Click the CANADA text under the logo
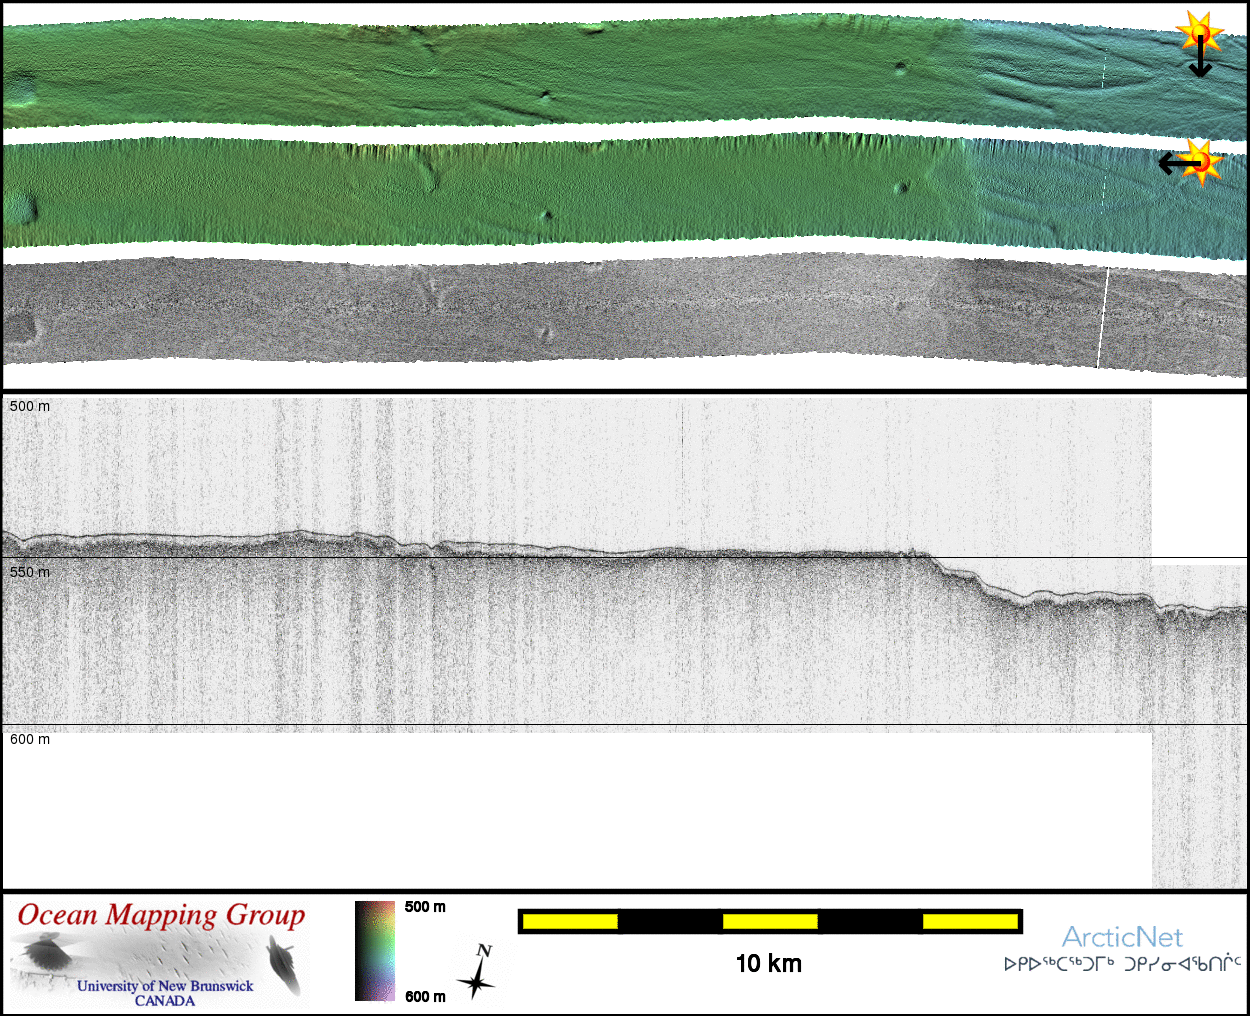The width and height of the screenshot is (1250, 1016). [x=165, y=1001]
